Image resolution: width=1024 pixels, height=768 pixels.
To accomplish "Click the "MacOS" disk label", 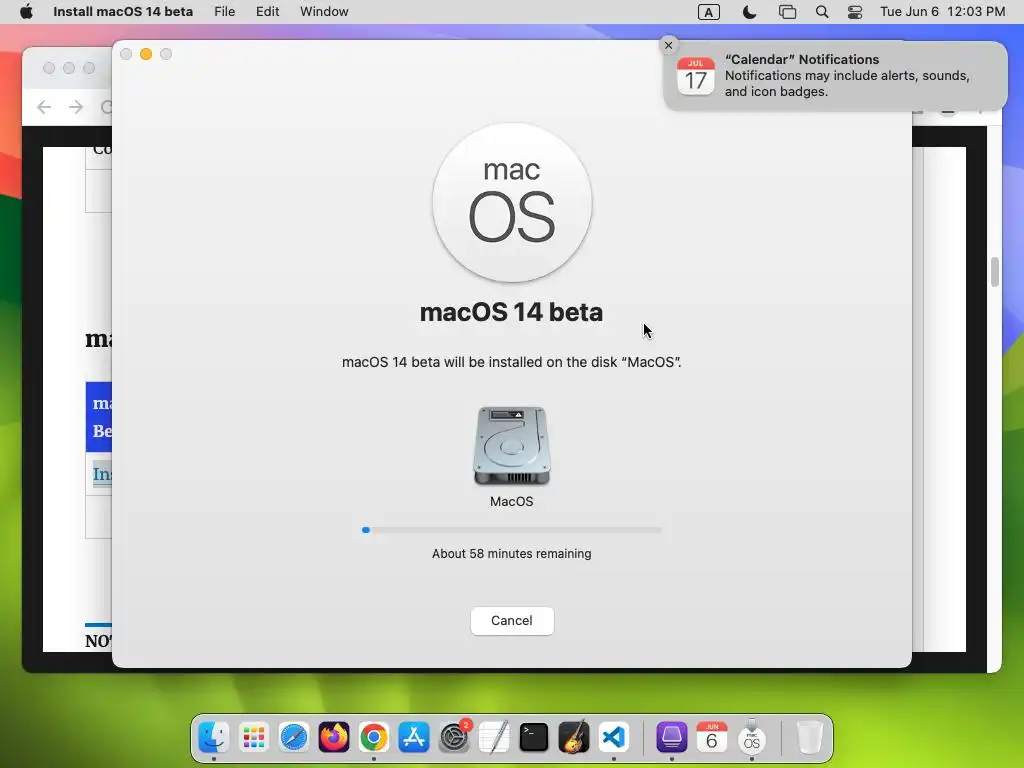I will click(511, 502).
